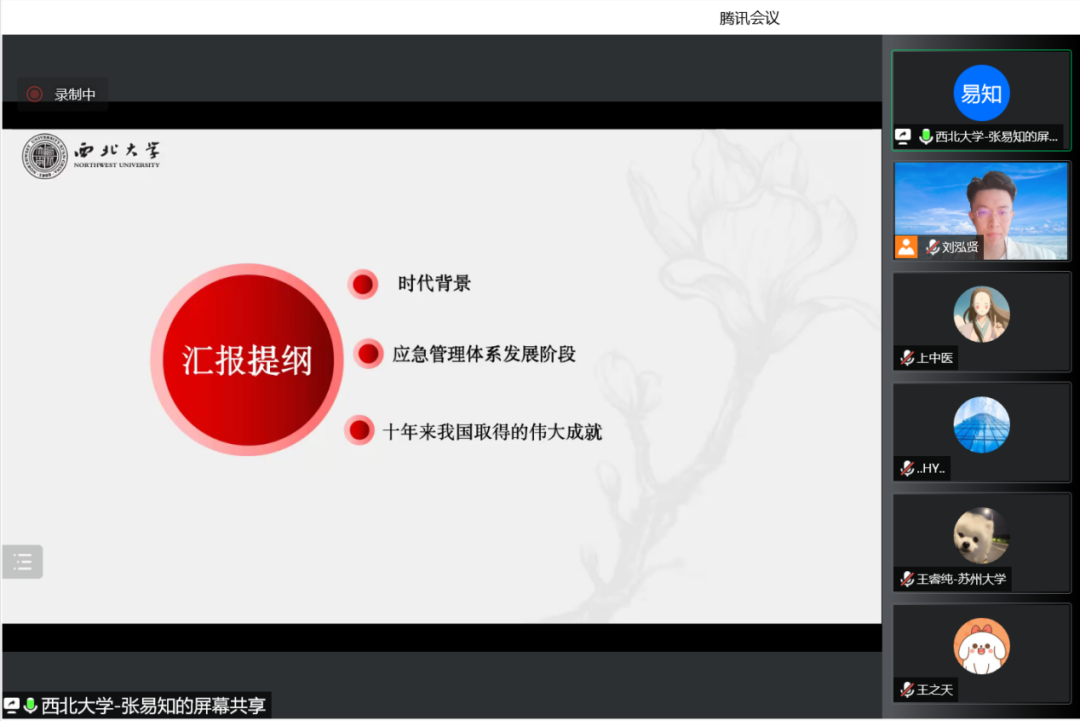Screen dimensions: 1080x721
Task: Click the 十年来我国取得的伟大成就 bullet item
Action: pyautogui.click(x=492, y=432)
